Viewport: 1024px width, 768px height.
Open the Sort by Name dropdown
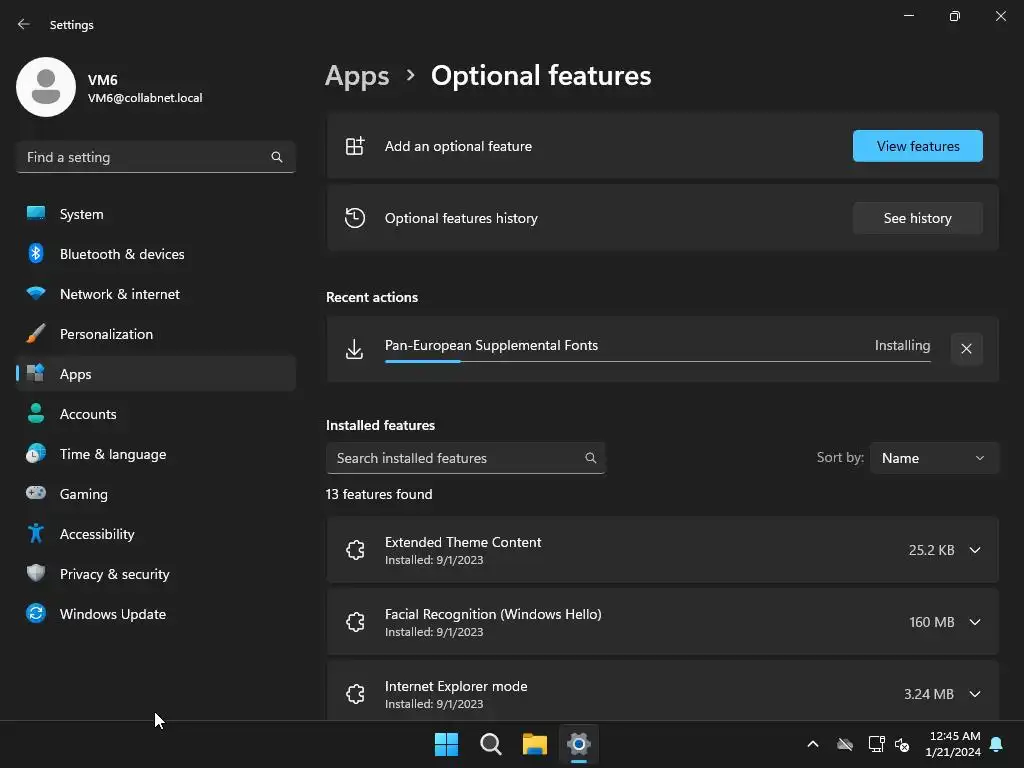(x=934, y=458)
